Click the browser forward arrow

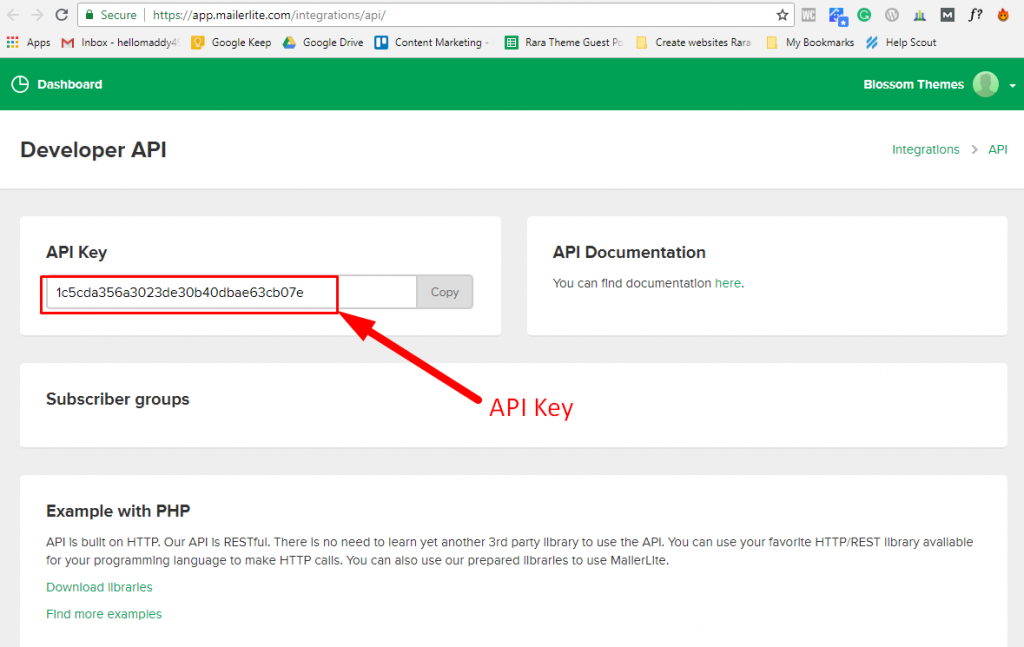[x=37, y=14]
